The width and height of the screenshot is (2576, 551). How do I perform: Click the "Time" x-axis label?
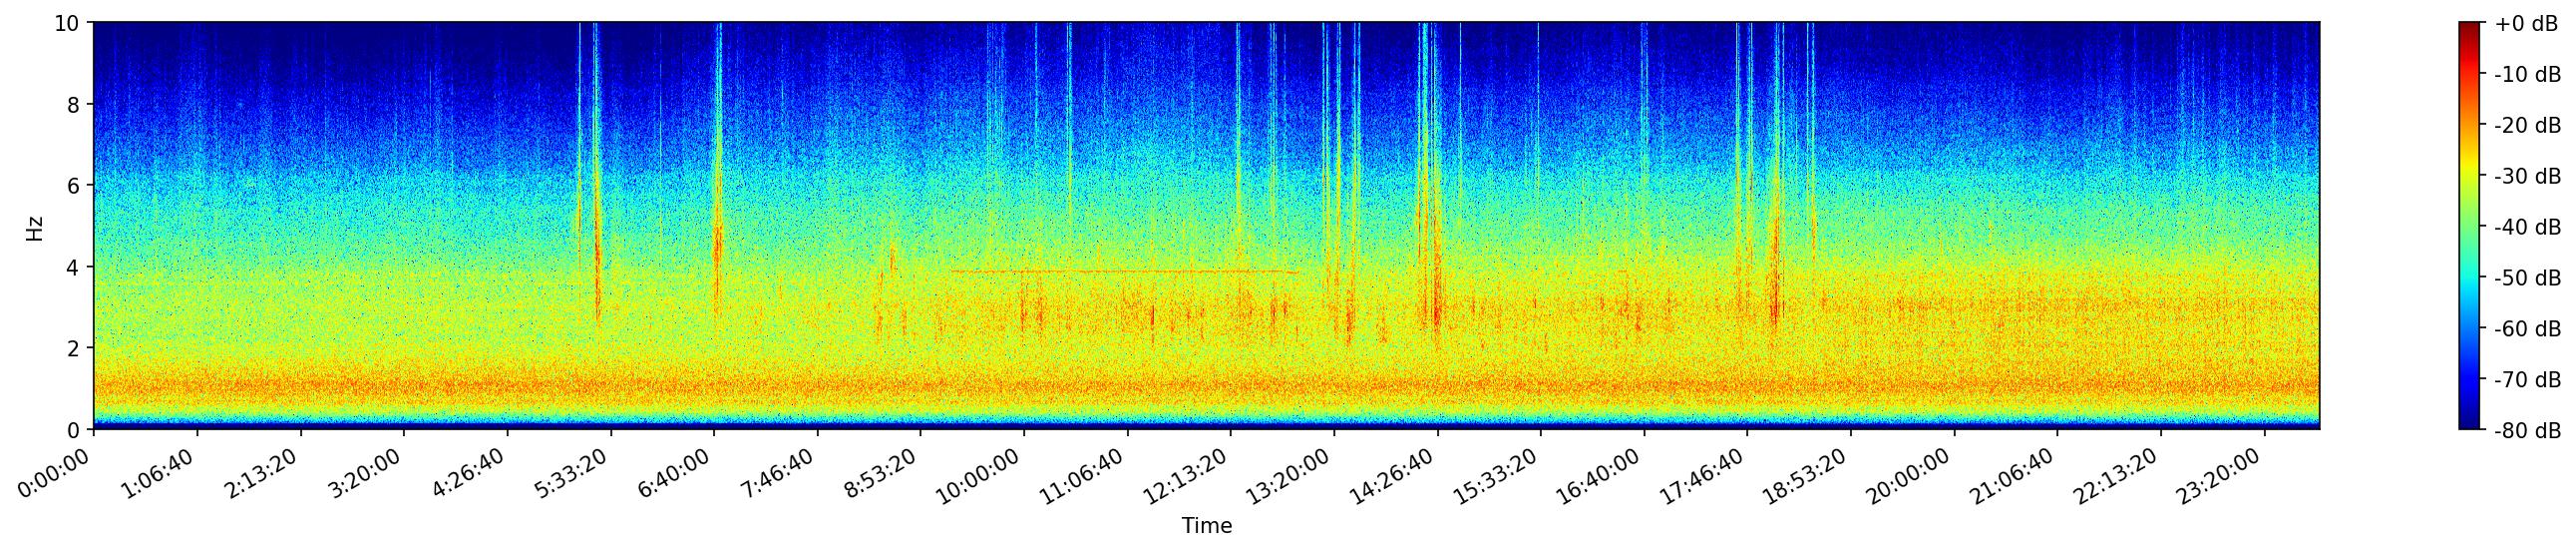[x=1206, y=526]
